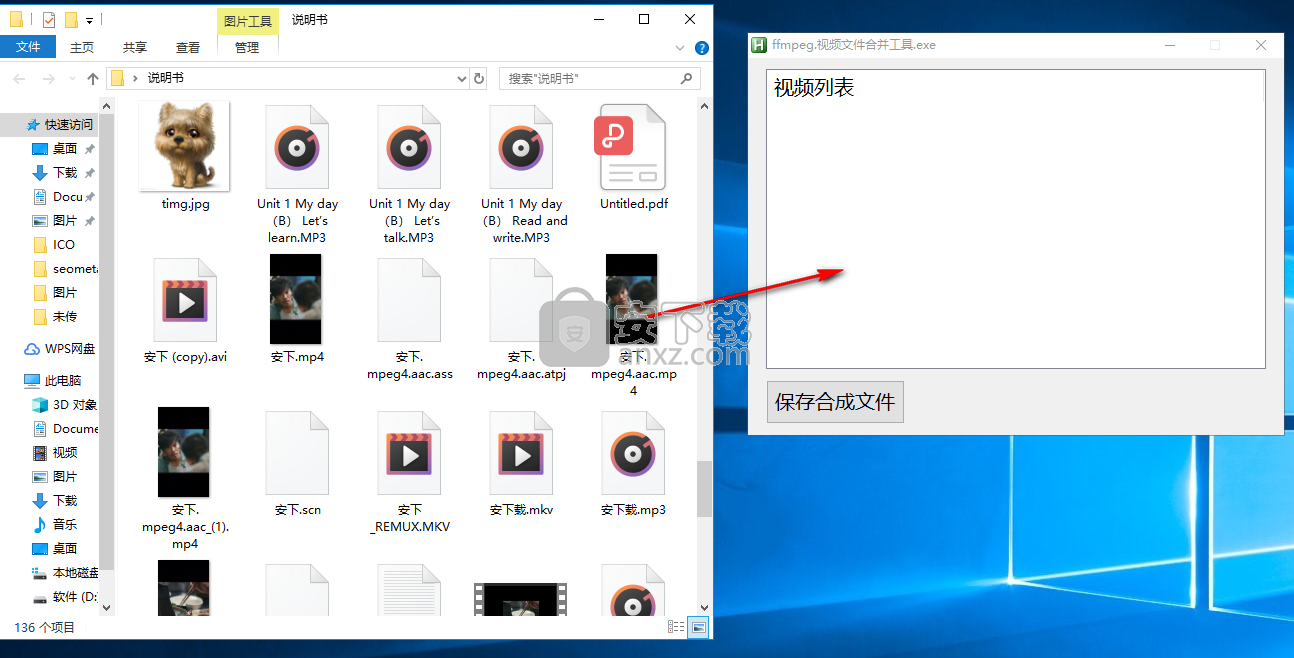The height and width of the screenshot is (658, 1294).
Task: Click the 搜索"说明书" search field
Action: pos(590,78)
